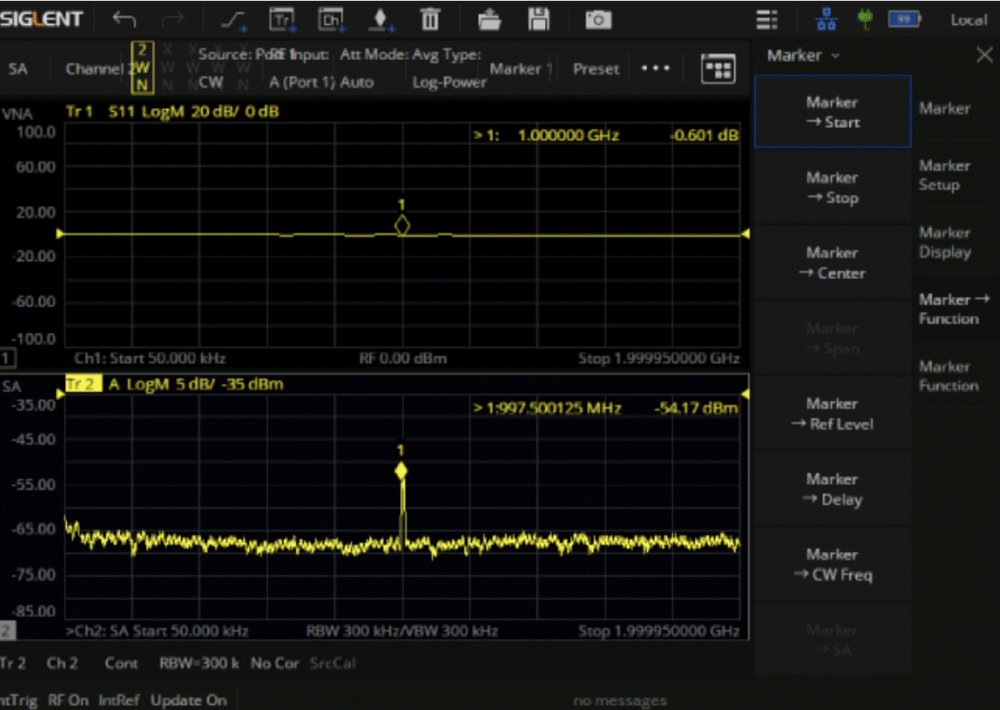Select the Marker Display tab

click(x=945, y=242)
